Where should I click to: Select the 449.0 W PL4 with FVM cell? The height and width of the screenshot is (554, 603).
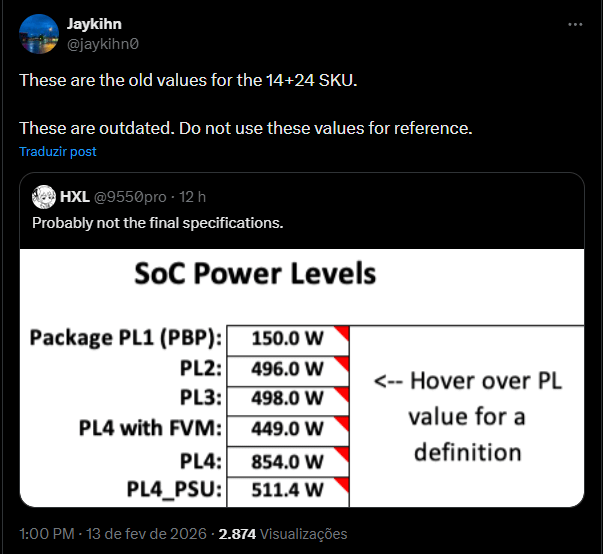[x=288, y=429]
